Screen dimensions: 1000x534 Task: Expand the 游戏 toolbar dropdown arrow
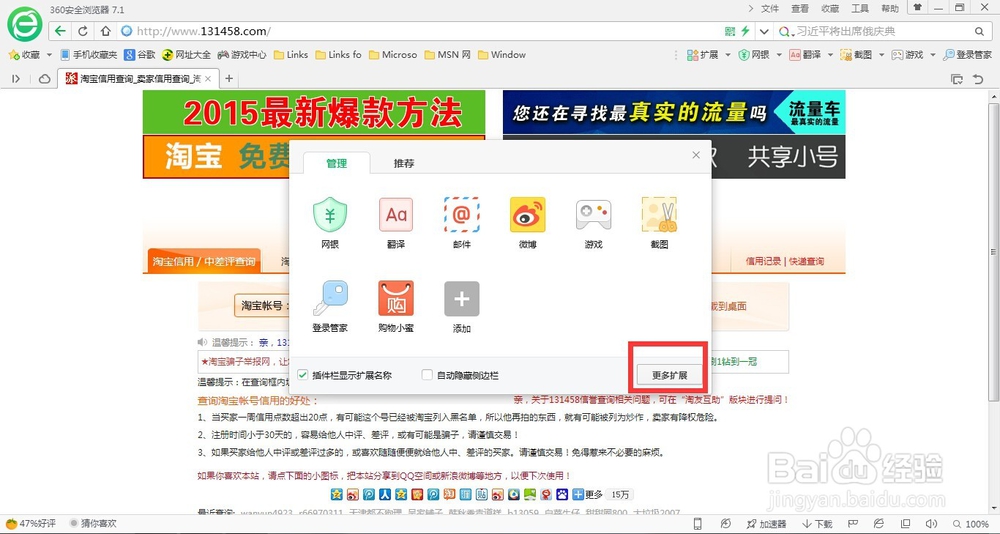(932, 55)
